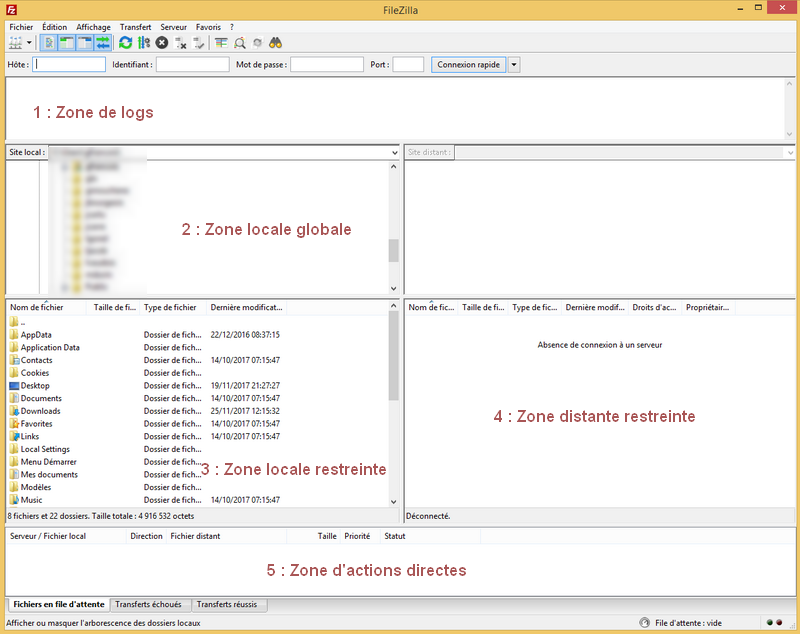Open directory listing filters
The image size is (800, 634).
point(221,42)
